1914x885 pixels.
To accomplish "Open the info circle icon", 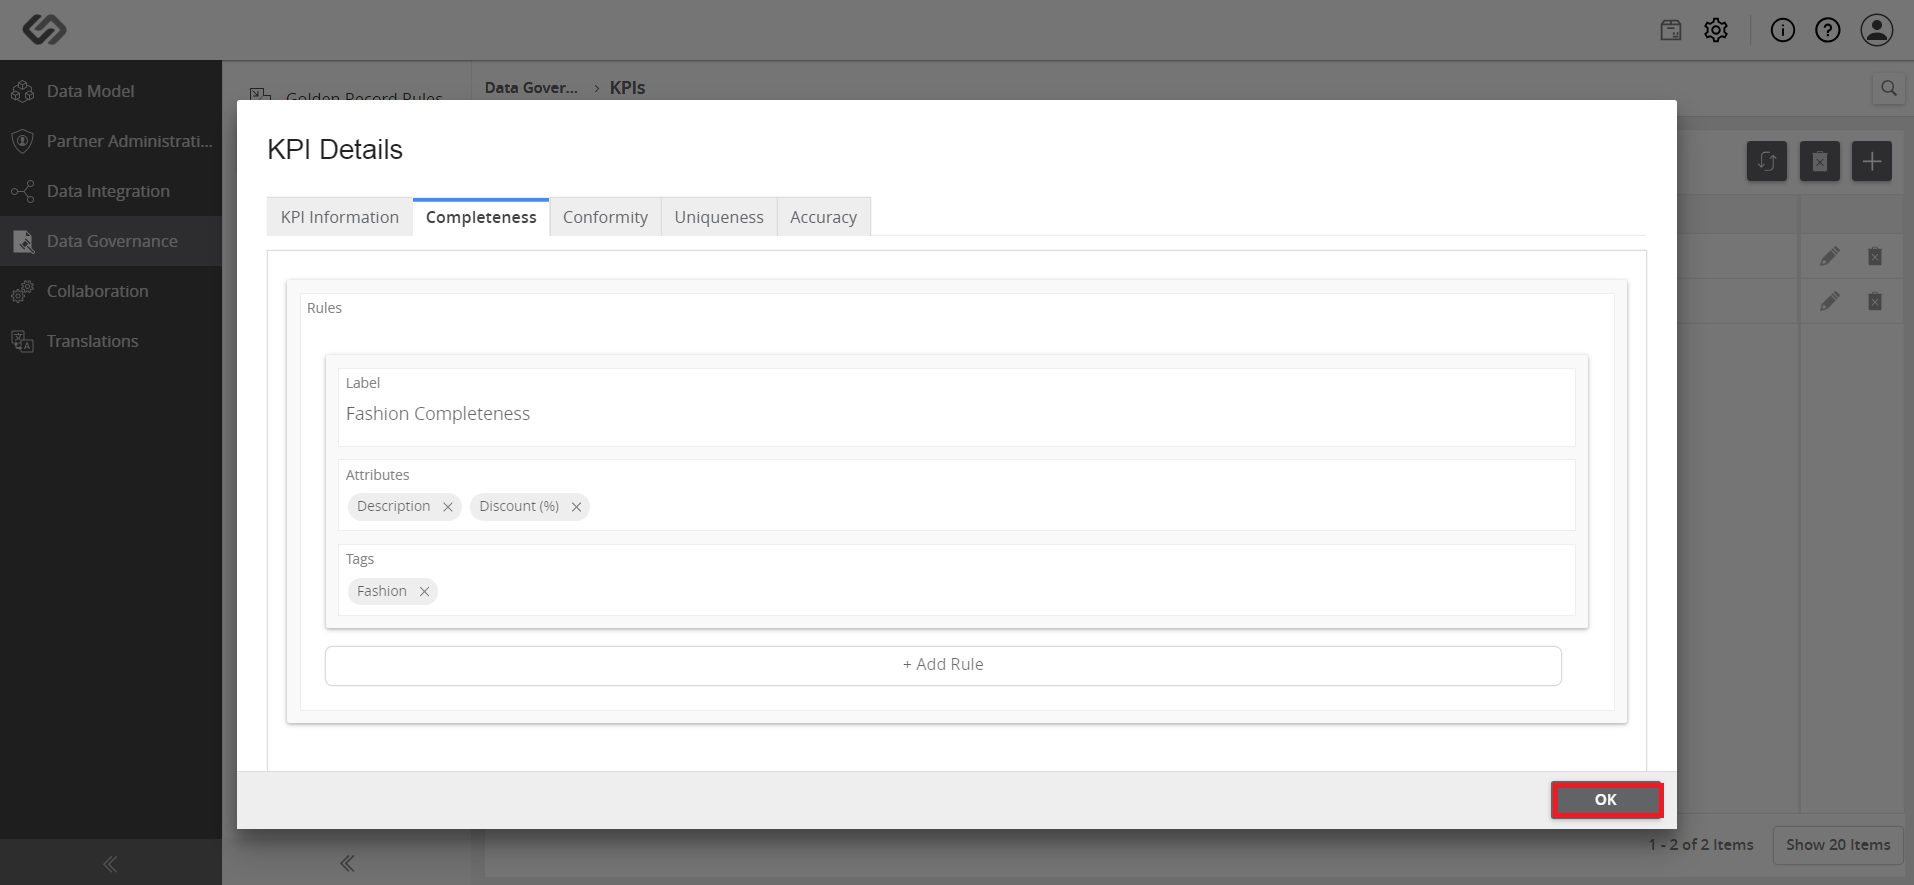I will click(x=1783, y=30).
